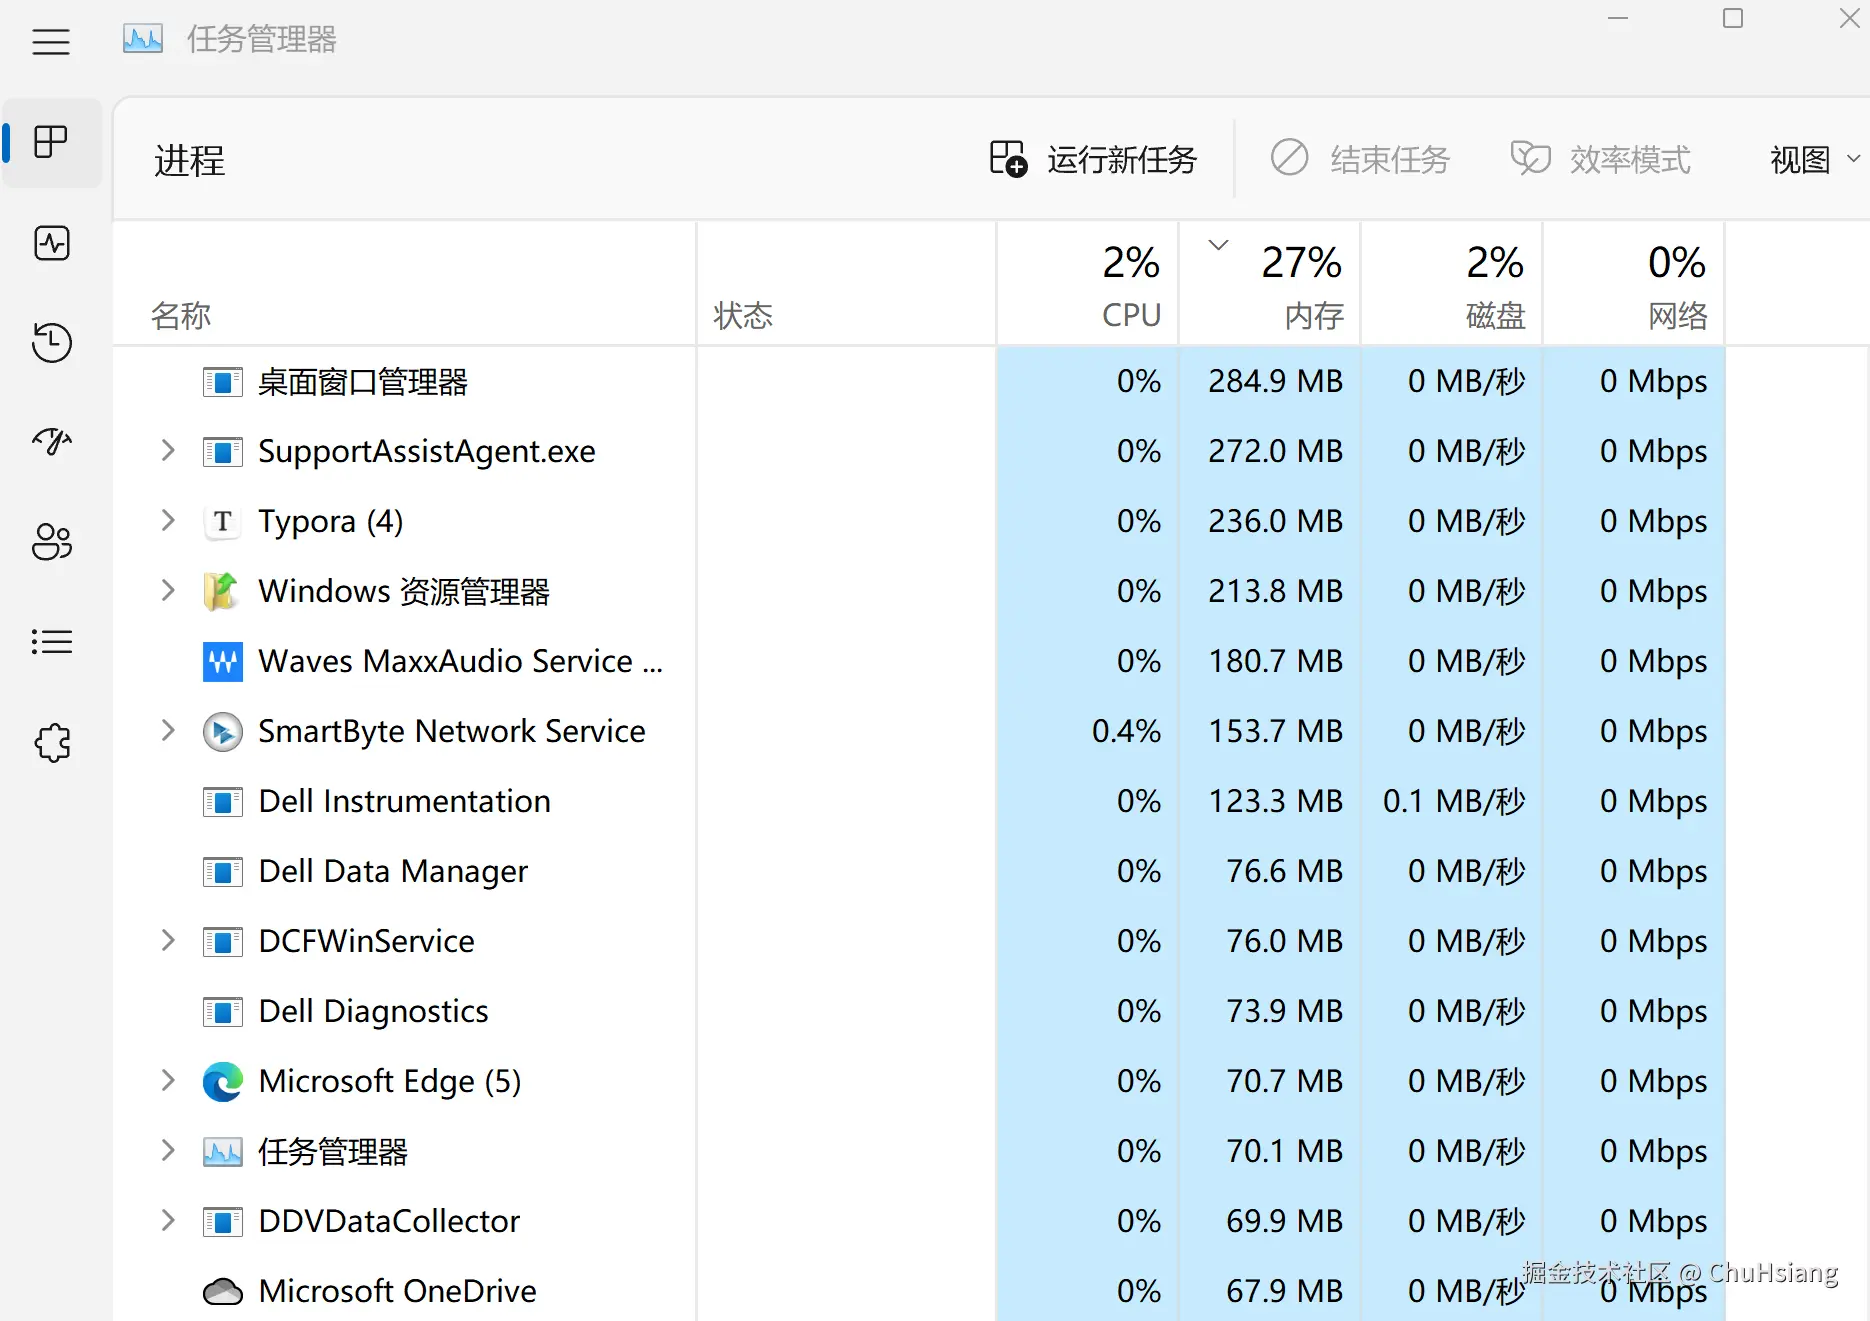Expand the Microsoft Edge (5) process group
Image resolution: width=1870 pixels, height=1321 pixels.
(x=168, y=1081)
